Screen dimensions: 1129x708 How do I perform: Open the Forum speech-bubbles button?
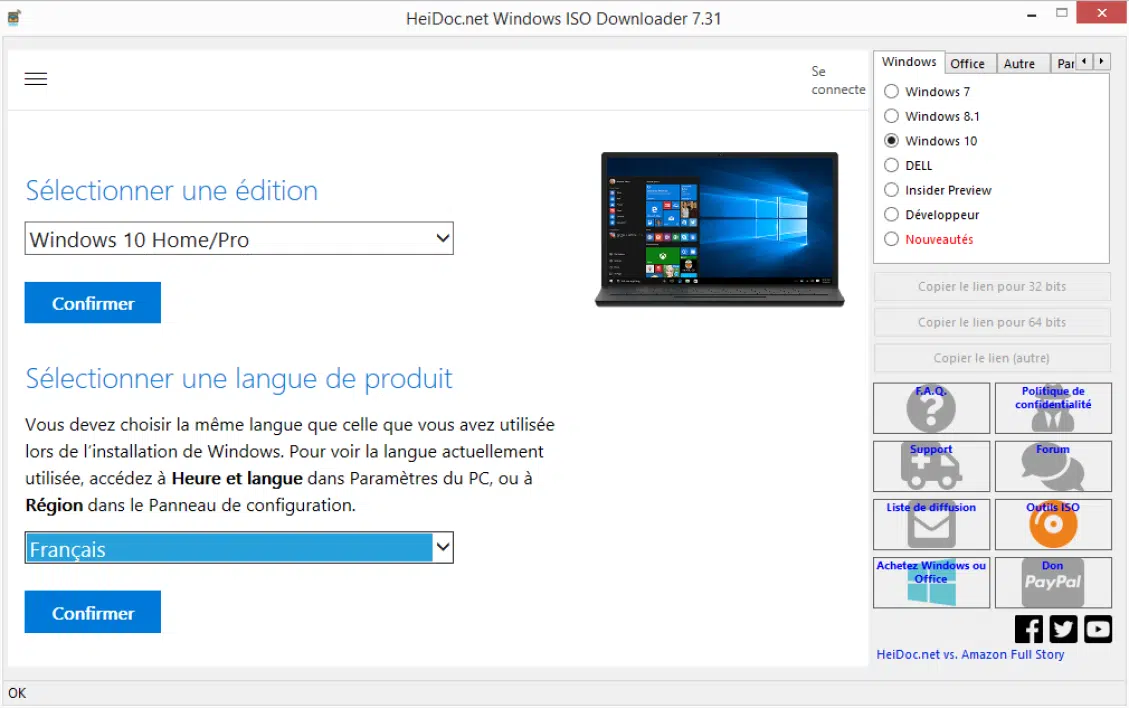(x=1053, y=466)
